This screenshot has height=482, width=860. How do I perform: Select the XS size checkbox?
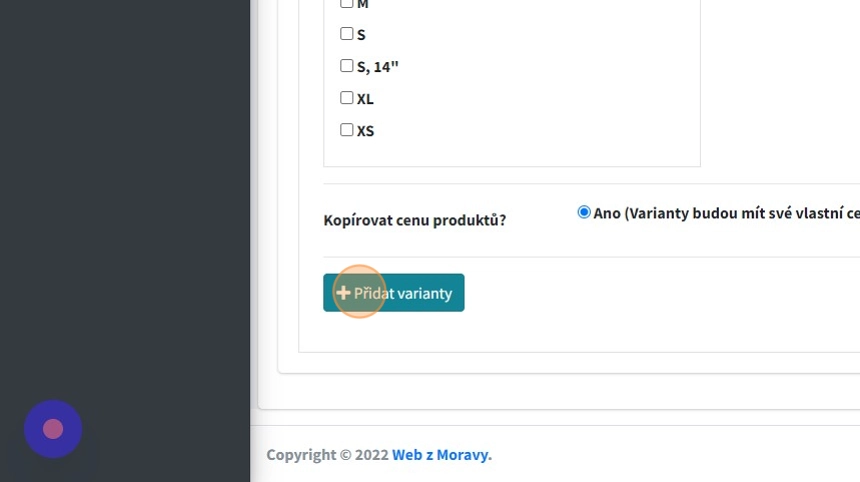pyautogui.click(x=347, y=130)
